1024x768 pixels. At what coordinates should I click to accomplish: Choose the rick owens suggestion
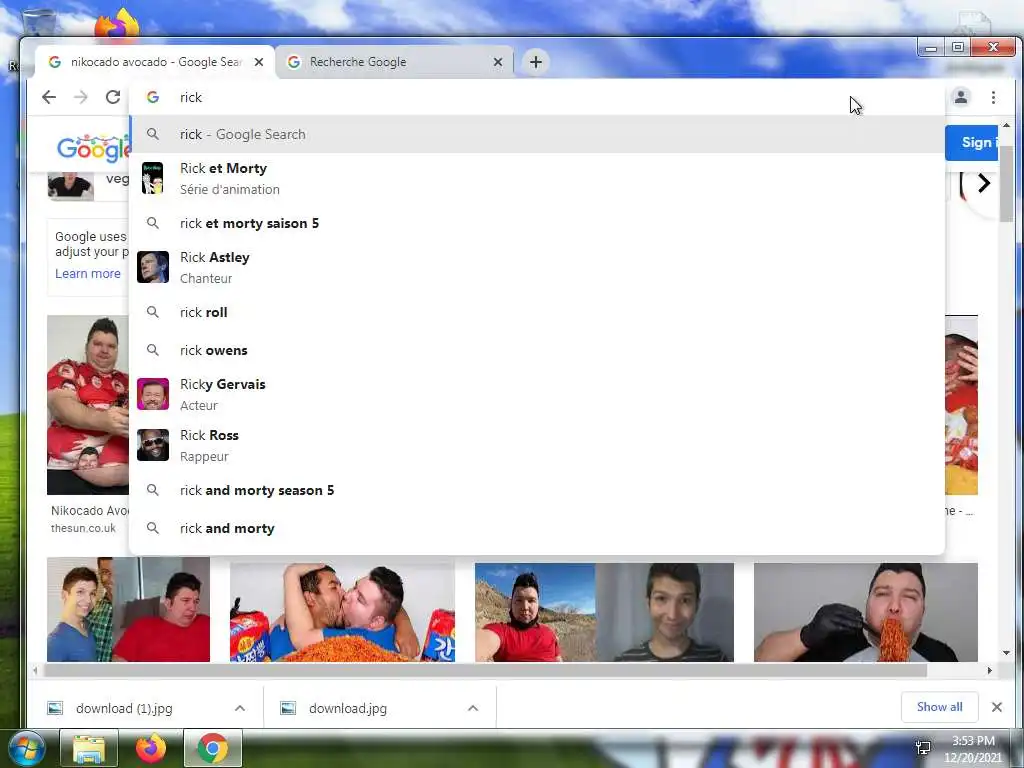[x=537, y=351]
